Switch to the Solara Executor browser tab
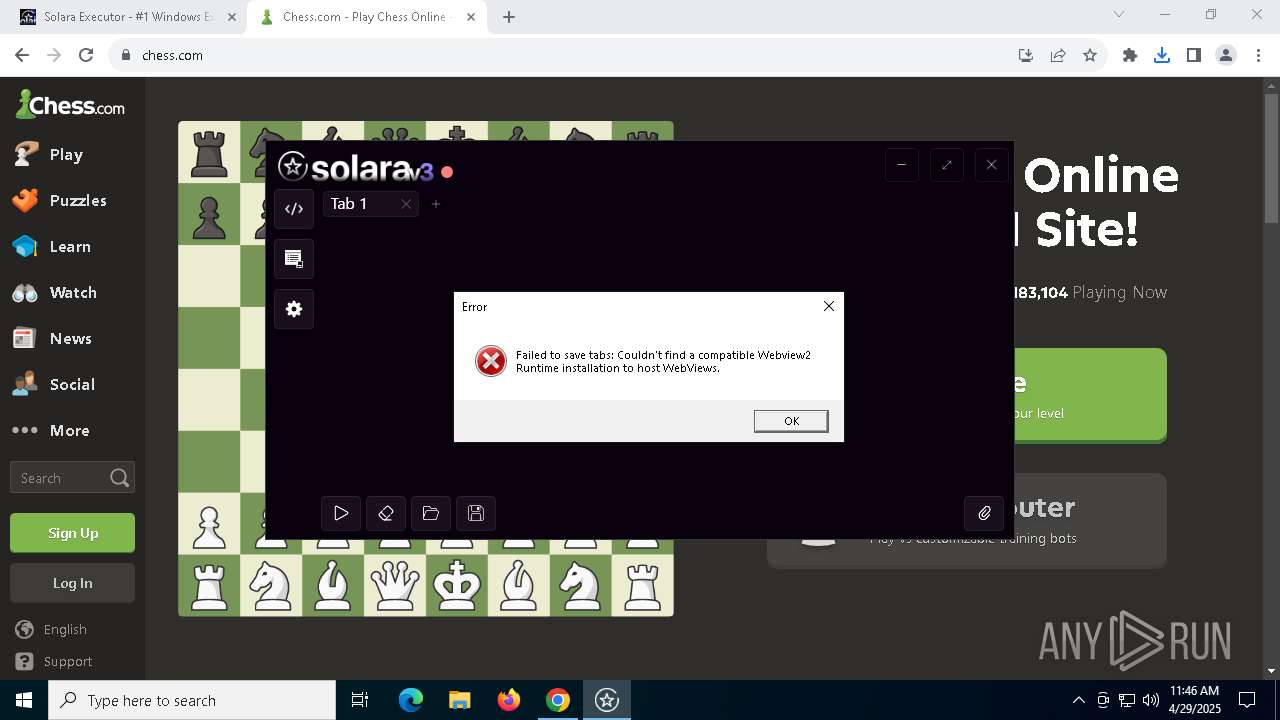This screenshot has height=720, width=1280. coord(118,17)
